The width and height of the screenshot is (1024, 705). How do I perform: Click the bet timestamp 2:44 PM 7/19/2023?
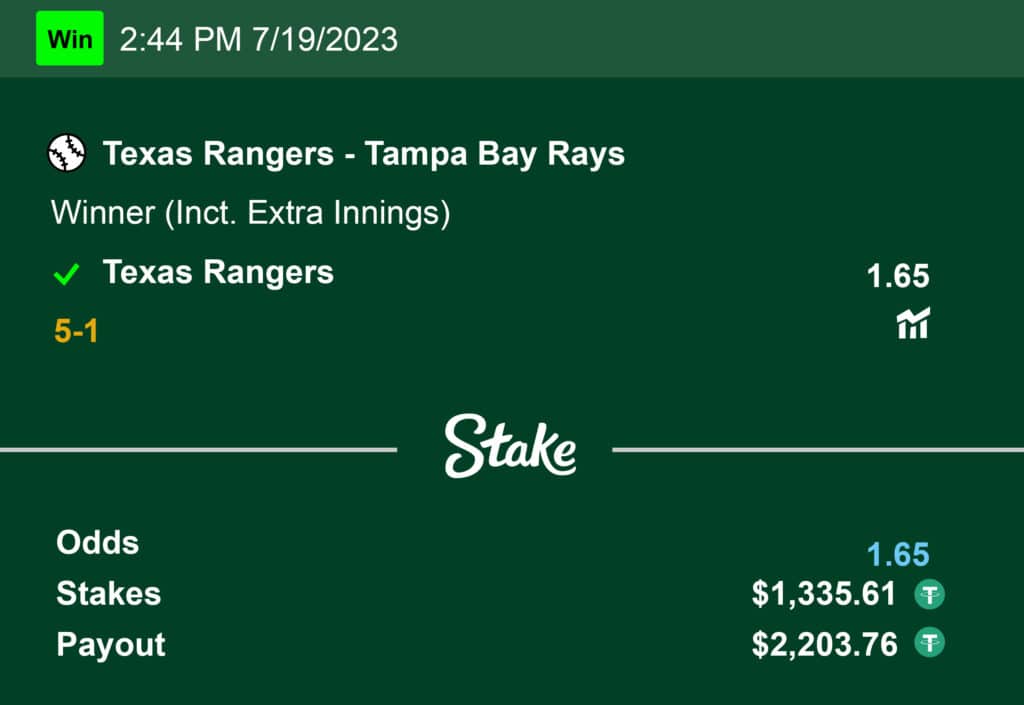pyautogui.click(x=258, y=39)
